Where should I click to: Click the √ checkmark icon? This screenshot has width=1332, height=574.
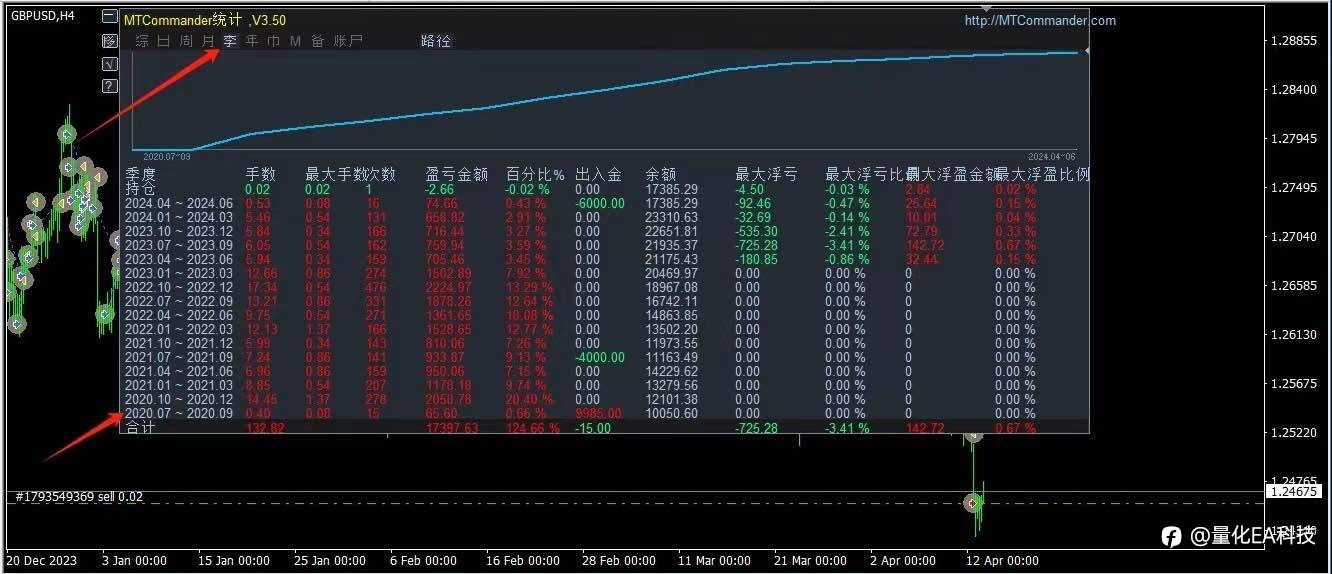(x=110, y=64)
